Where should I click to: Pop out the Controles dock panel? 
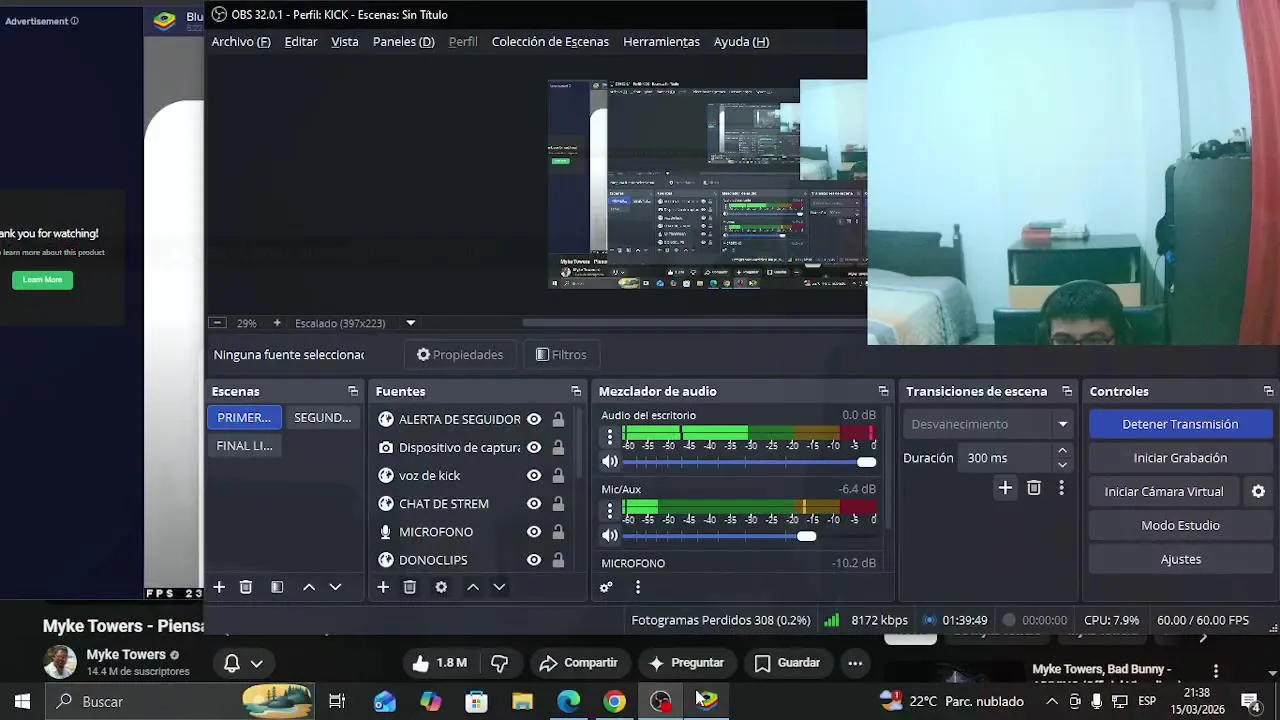point(1268,391)
